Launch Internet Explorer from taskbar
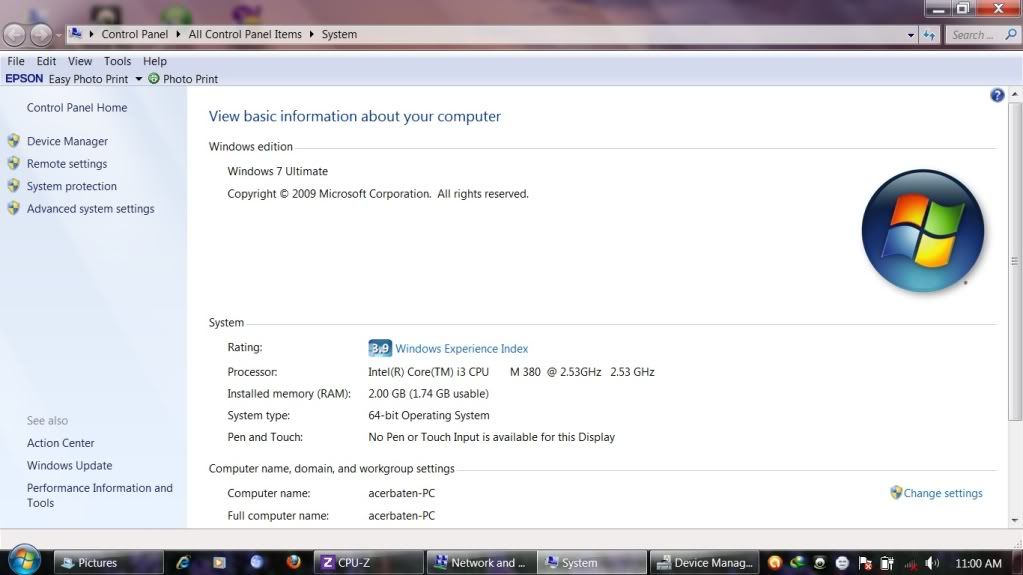Image resolution: width=1023 pixels, height=575 pixels. click(183, 563)
